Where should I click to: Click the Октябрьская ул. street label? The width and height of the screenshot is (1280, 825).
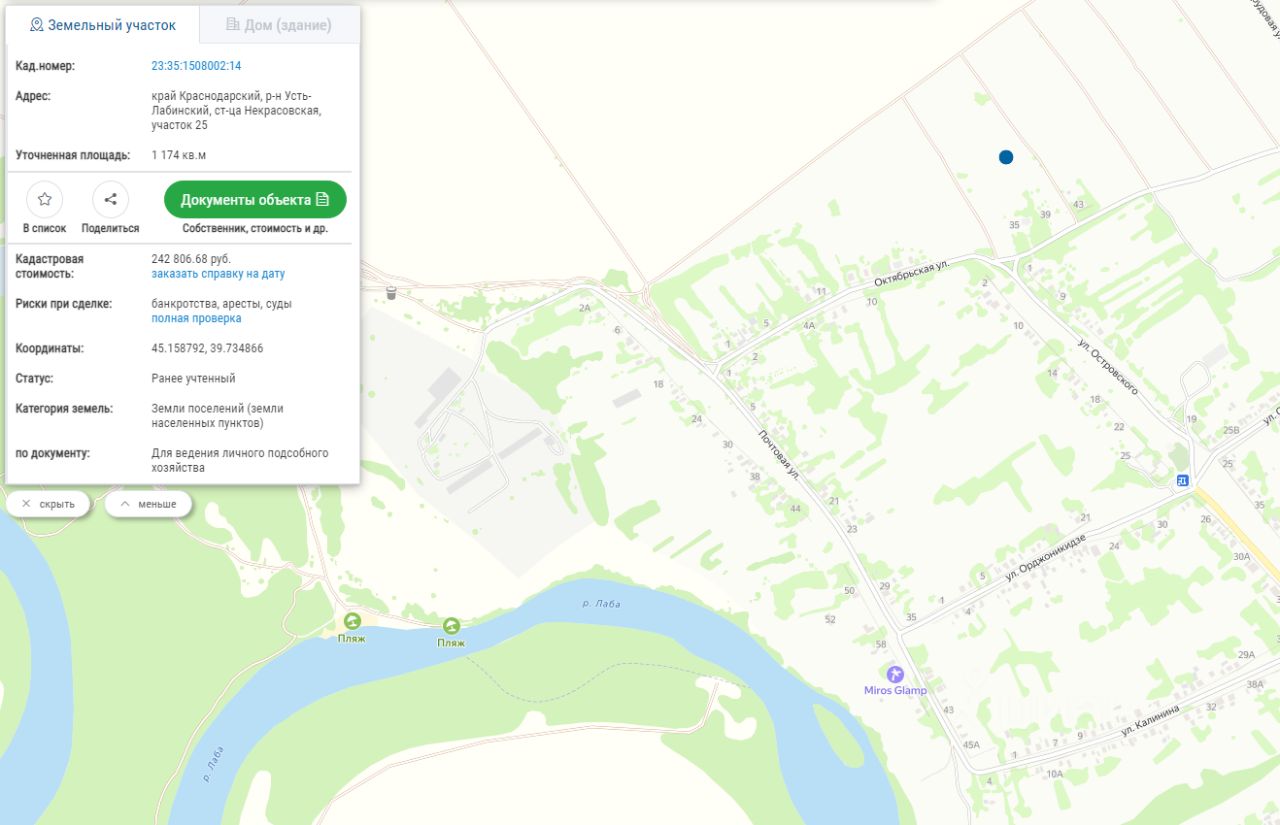point(913,274)
